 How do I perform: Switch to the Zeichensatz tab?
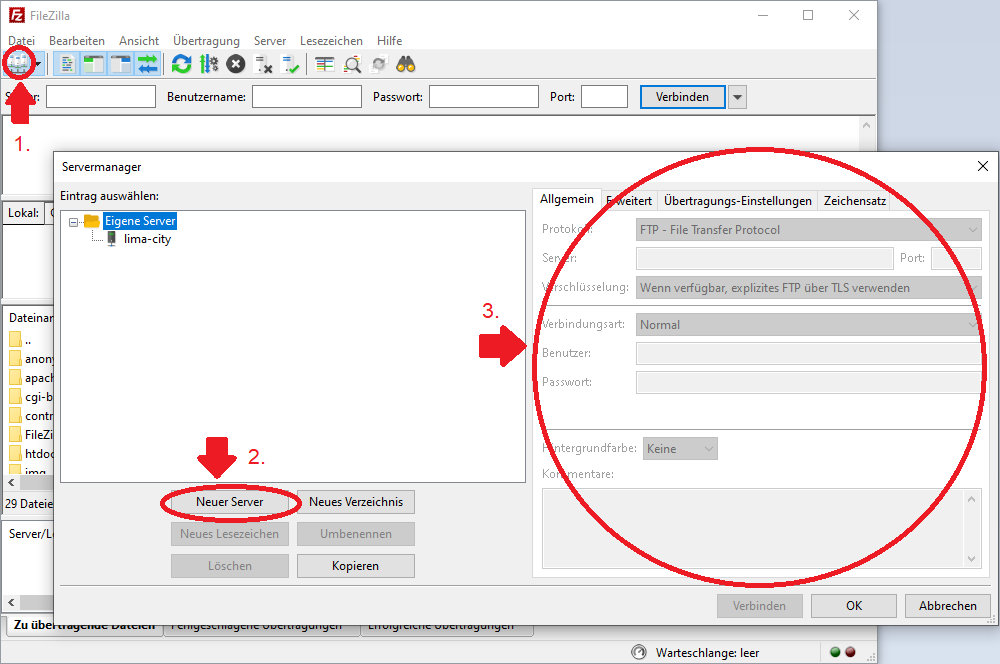pos(855,200)
